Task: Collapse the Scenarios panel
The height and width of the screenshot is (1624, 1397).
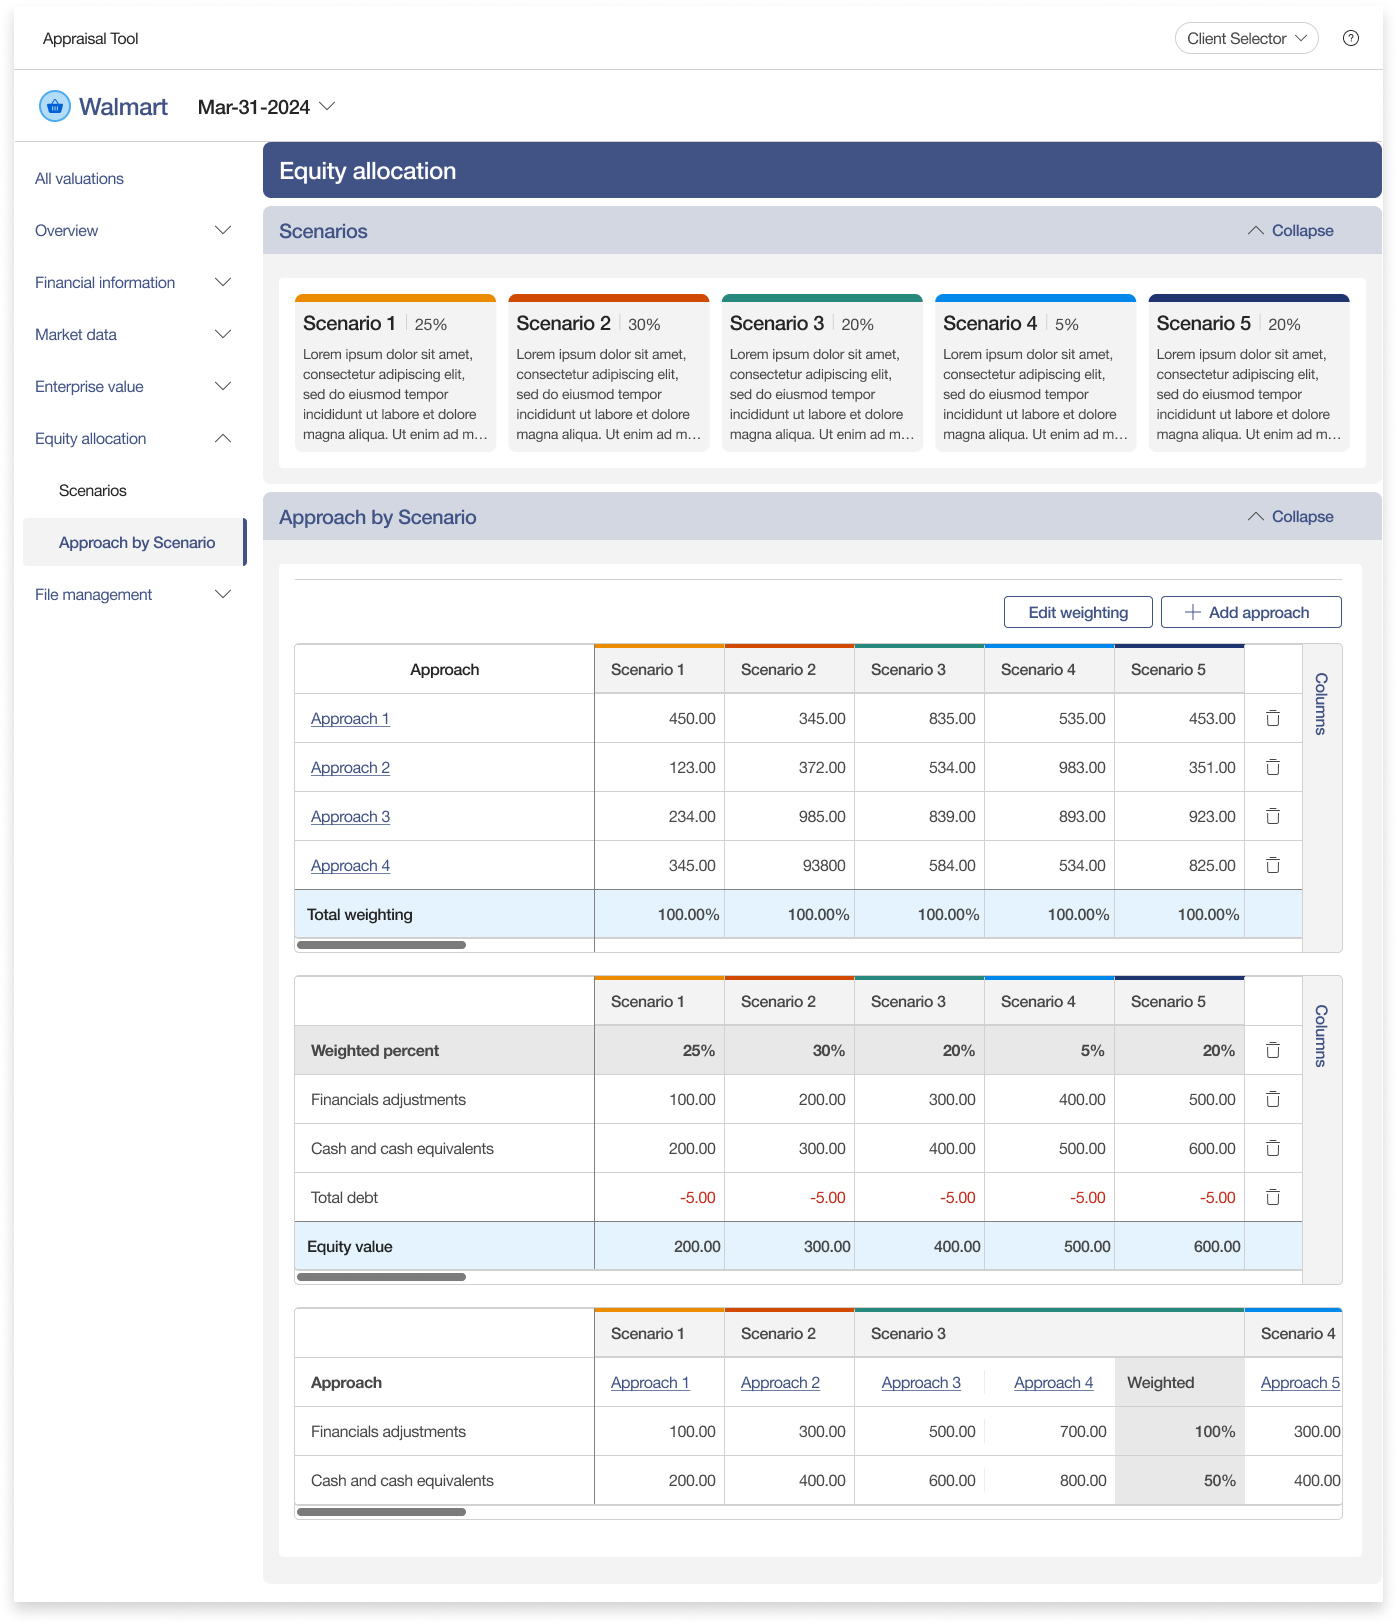Action: pos(1290,230)
